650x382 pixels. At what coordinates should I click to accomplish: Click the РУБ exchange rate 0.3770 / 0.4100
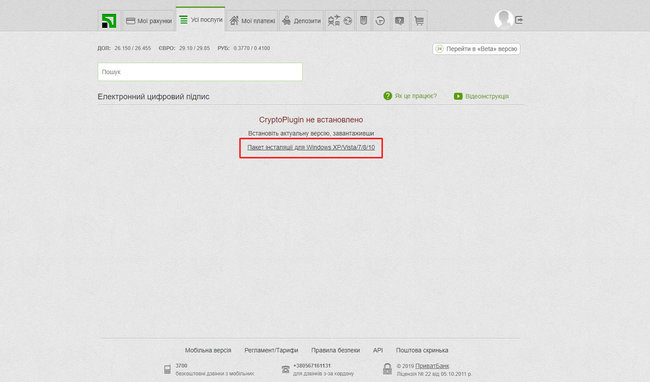click(244, 48)
